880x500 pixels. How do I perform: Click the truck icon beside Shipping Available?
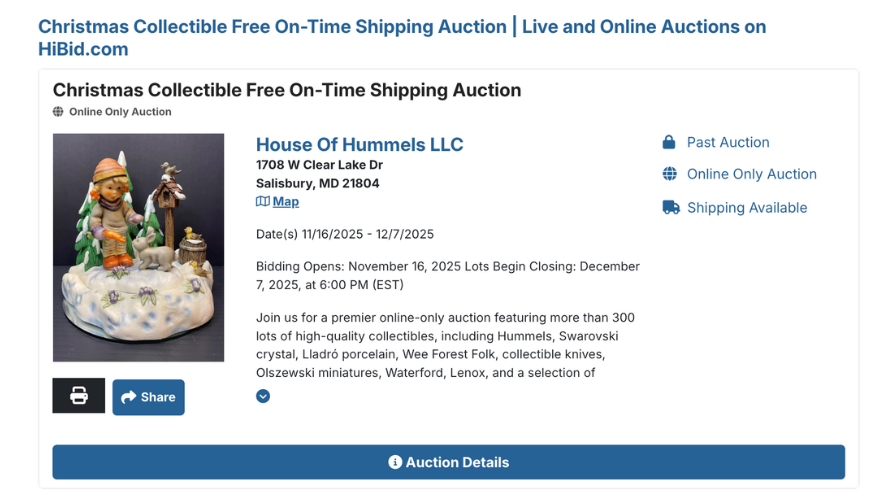coord(670,207)
